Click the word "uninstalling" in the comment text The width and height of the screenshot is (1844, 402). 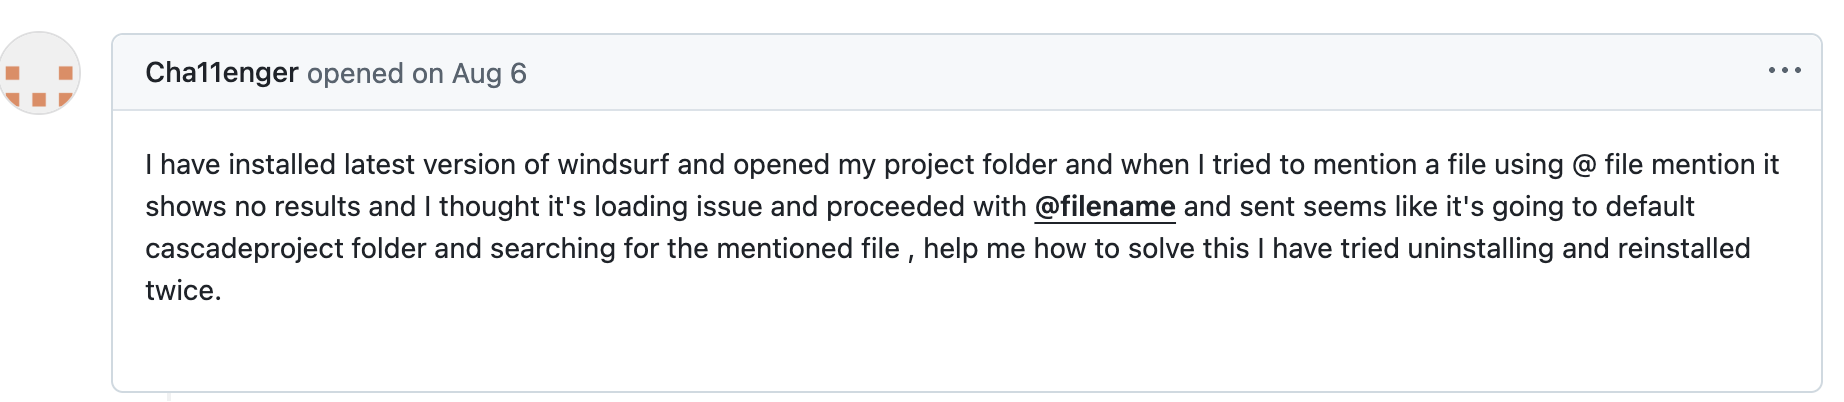point(1481,249)
